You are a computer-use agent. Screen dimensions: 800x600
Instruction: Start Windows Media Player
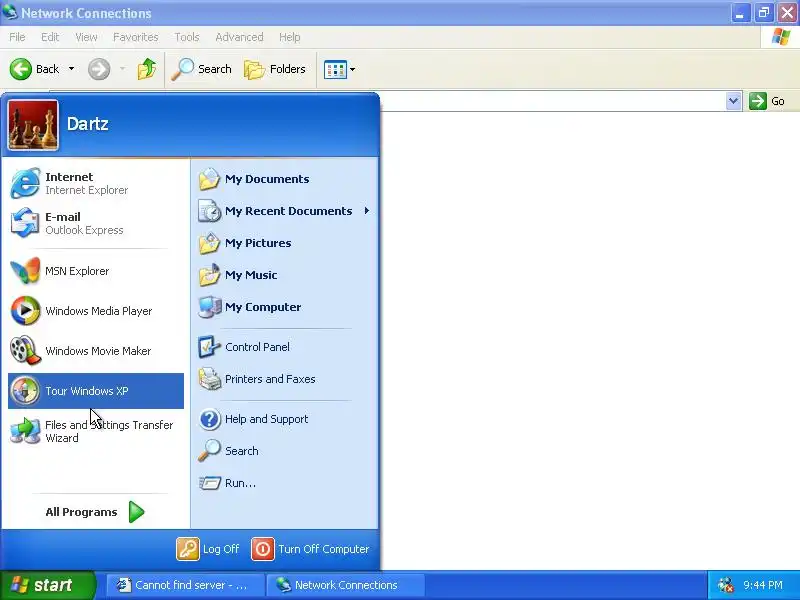point(96,311)
